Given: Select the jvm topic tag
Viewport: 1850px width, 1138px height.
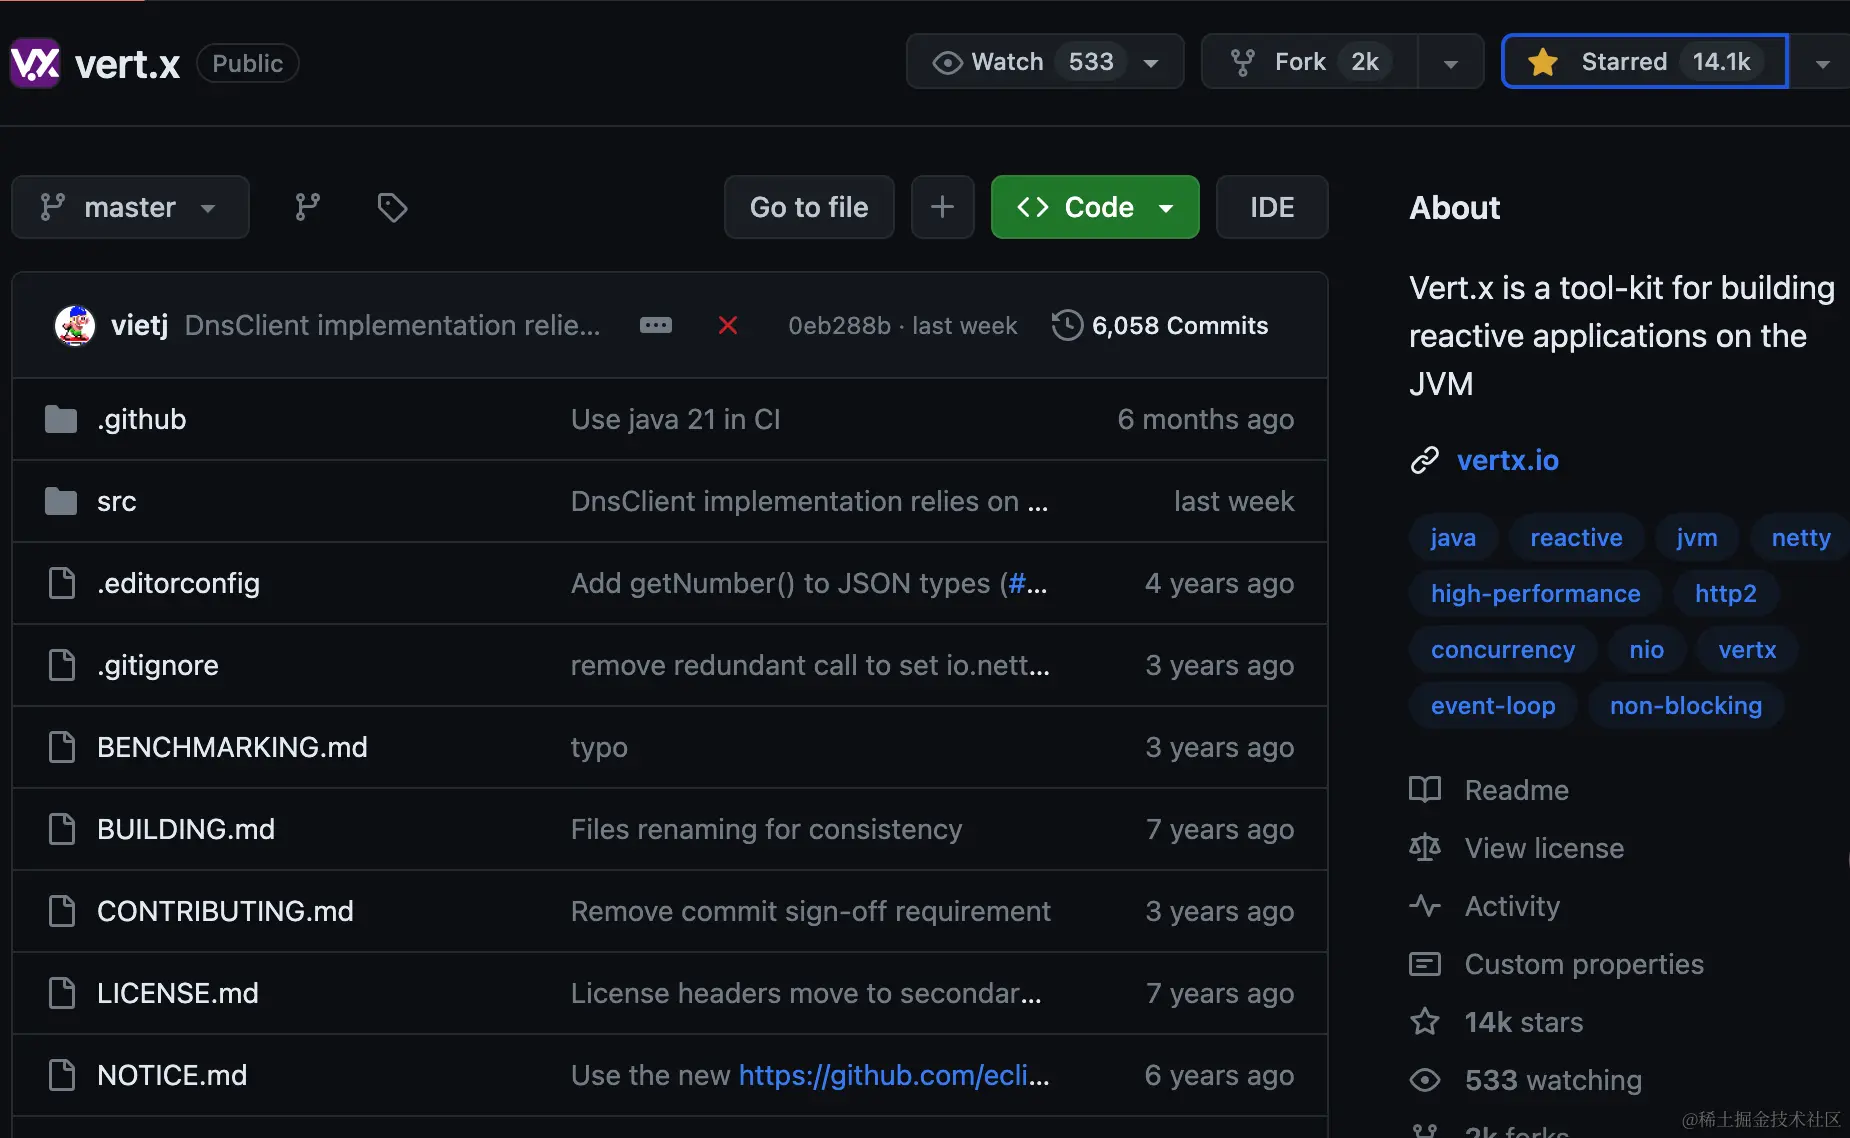Looking at the screenshot, I should [x=1697, y=538].
